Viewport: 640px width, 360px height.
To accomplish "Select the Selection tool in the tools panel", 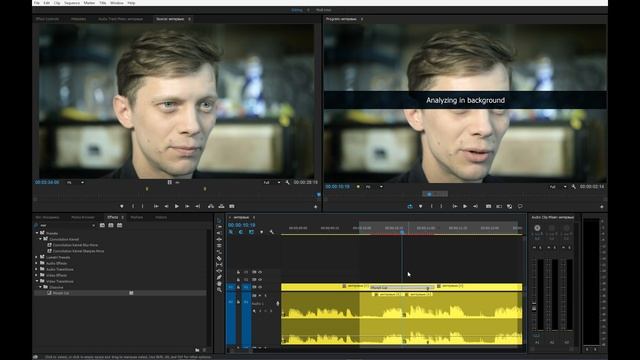I will click(x=219, y=221).
